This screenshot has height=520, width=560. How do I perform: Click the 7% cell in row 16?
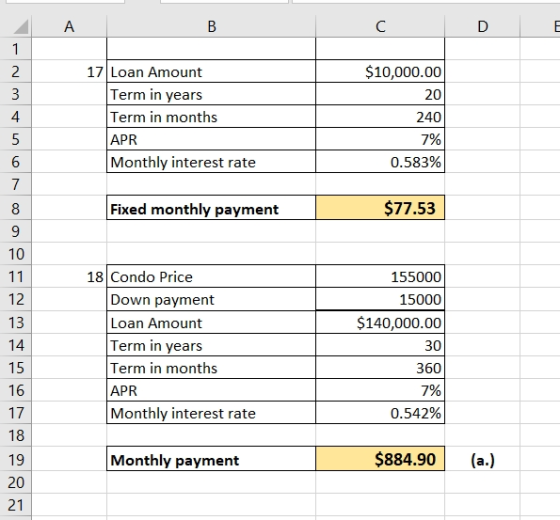coord(380,390)
